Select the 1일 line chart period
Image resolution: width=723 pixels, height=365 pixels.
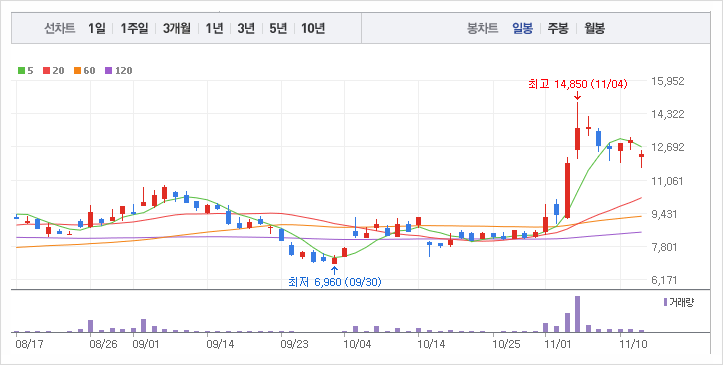point(97,29)
